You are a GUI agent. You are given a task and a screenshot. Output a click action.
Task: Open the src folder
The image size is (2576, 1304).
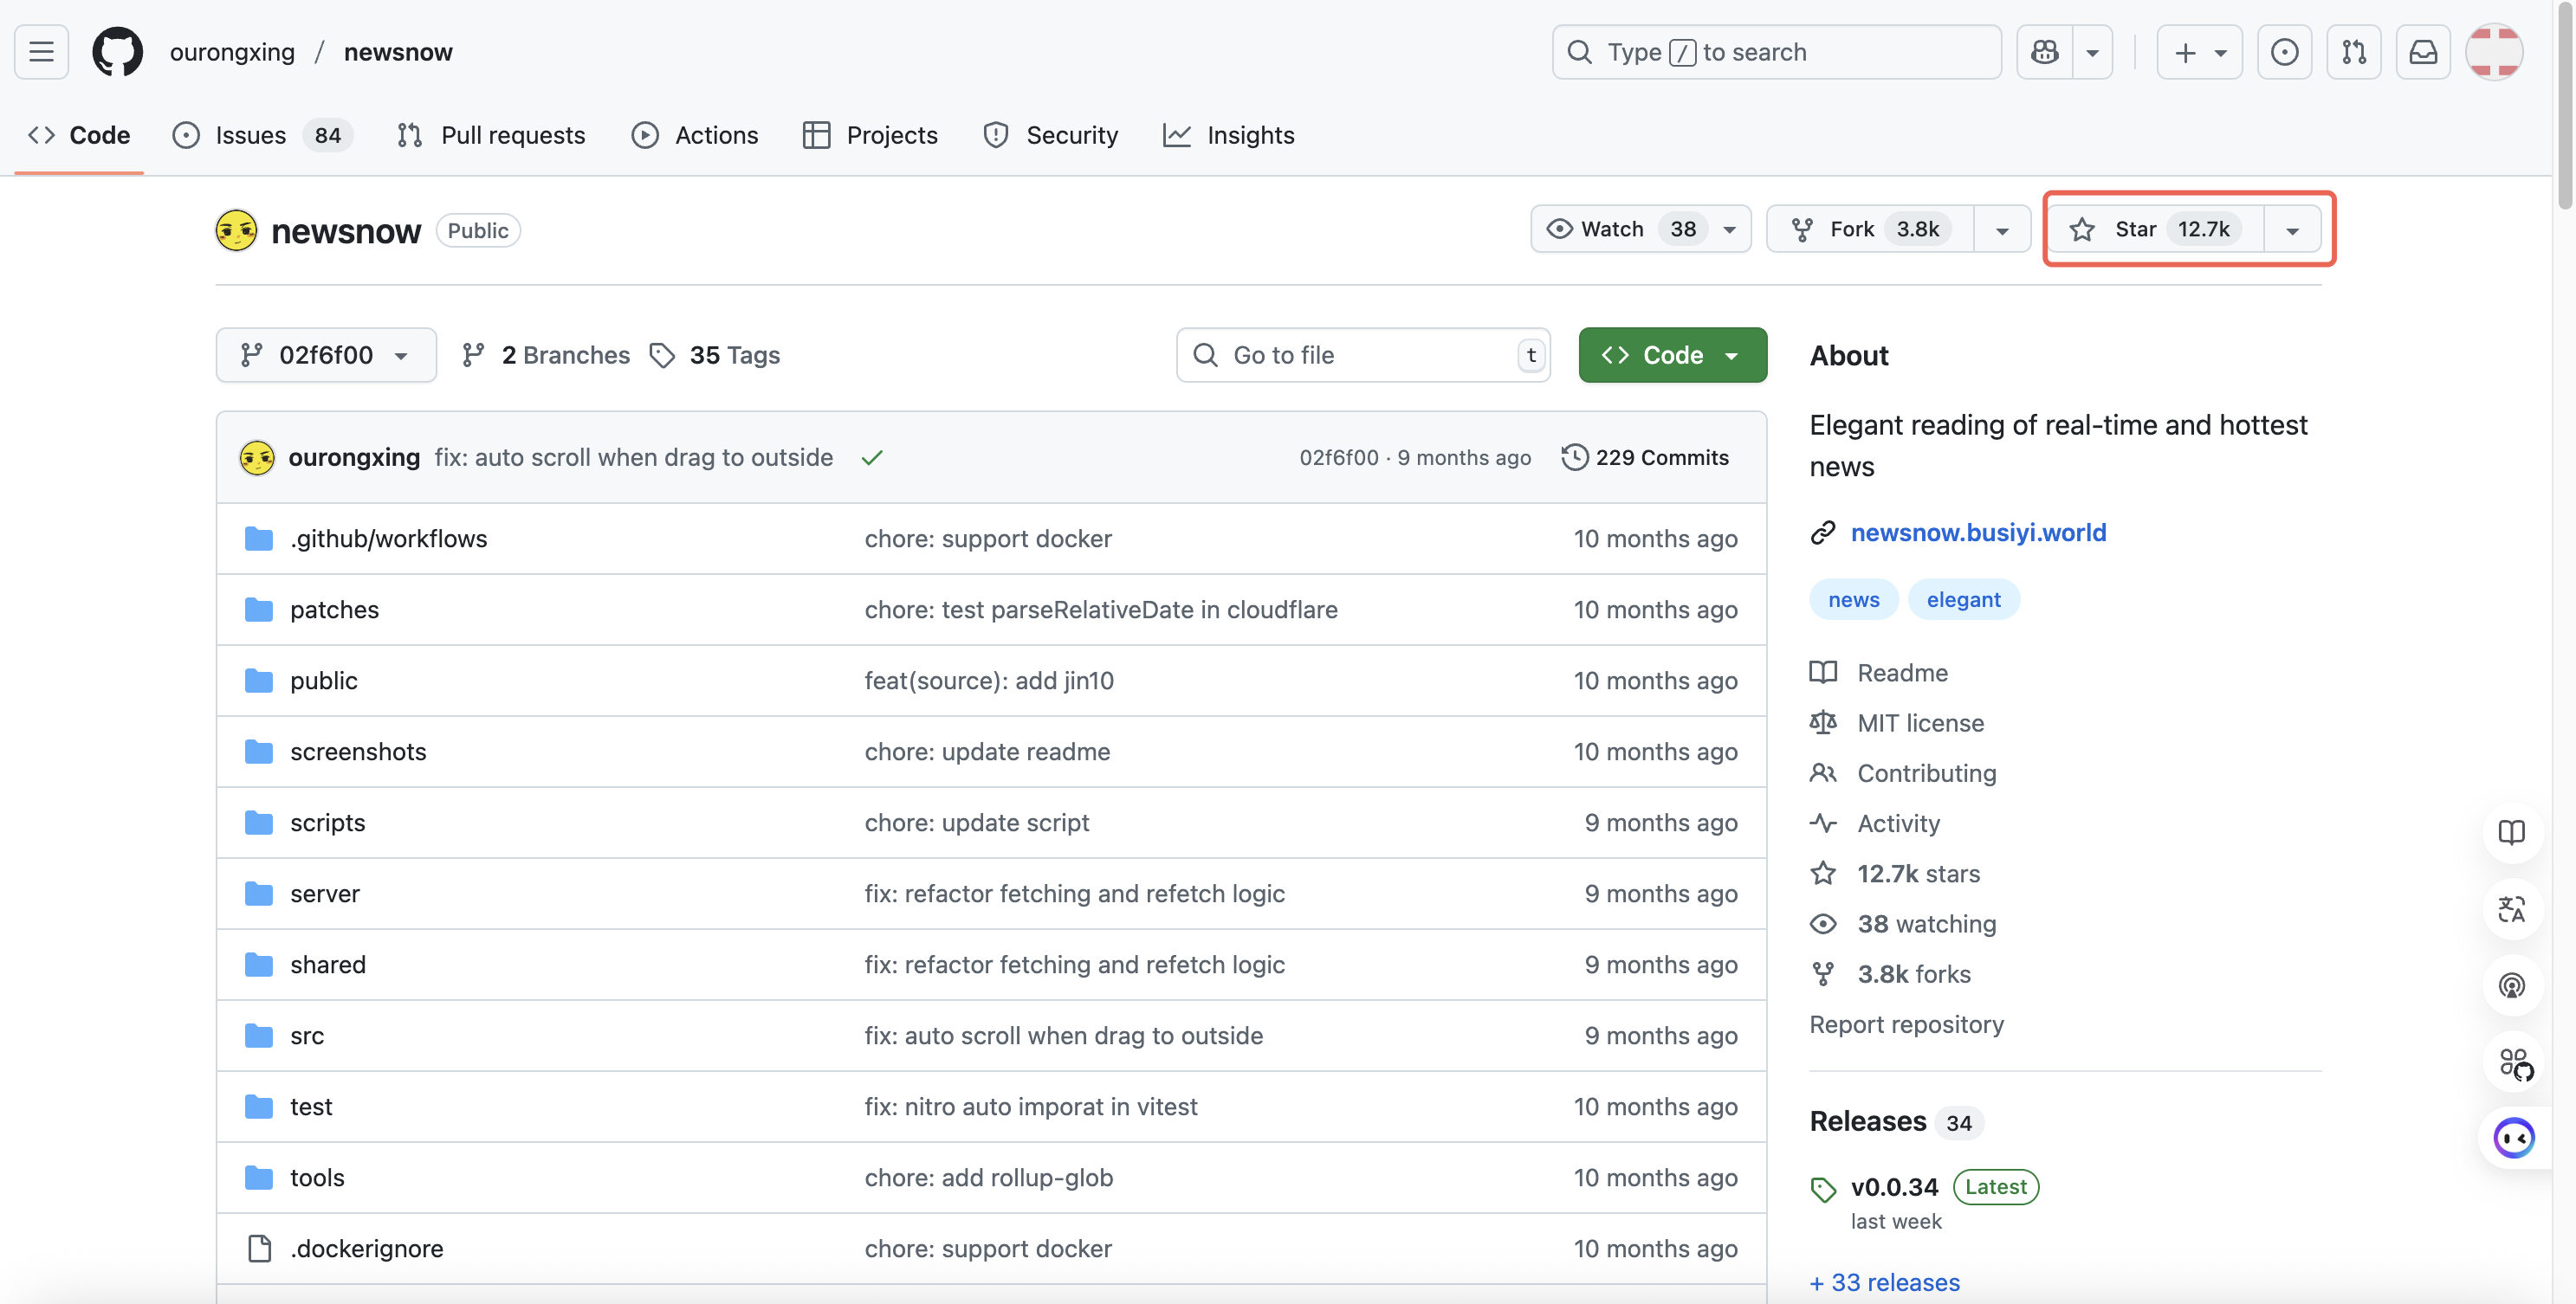pyautogui.click(x=306, y=1036)
